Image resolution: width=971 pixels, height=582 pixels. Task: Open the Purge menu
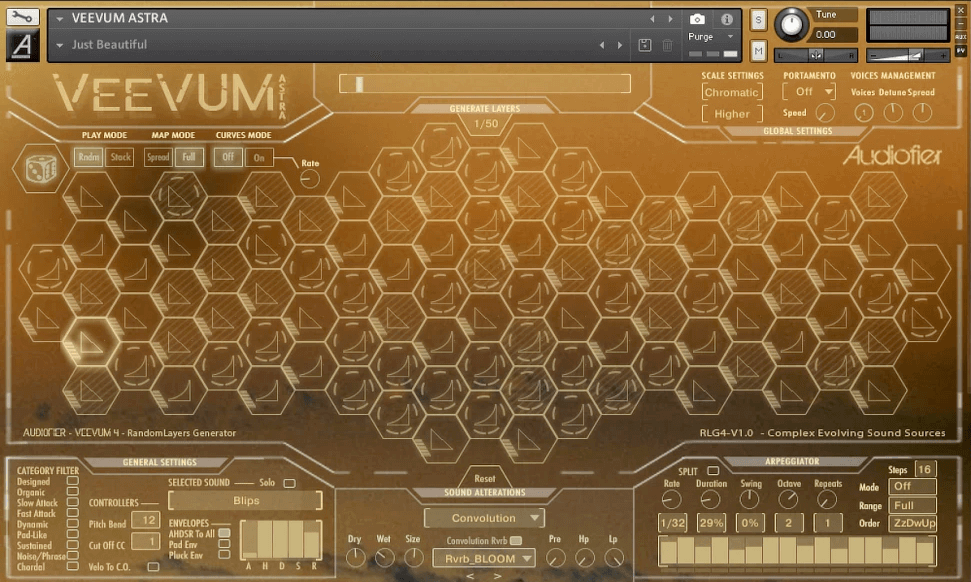[710, 37]
